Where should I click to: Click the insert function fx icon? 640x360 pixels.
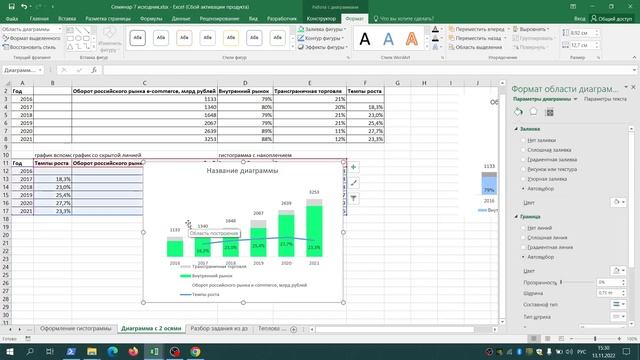93,70
